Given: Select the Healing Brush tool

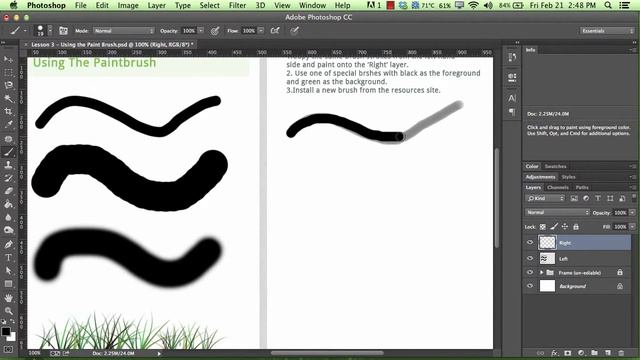Looking at the screenshot, I should click(x=8, y=139).
